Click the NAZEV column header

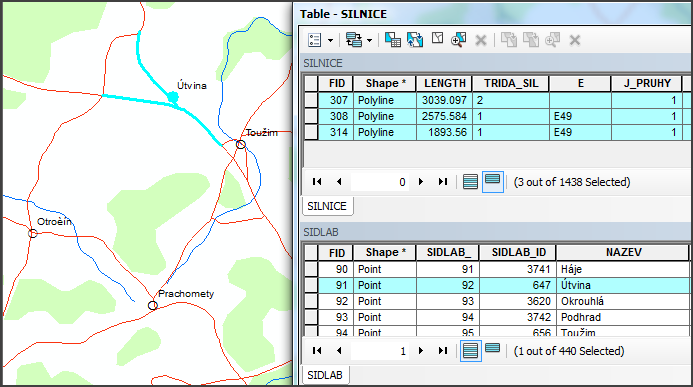pyautogui.click(x=623, y=252)
